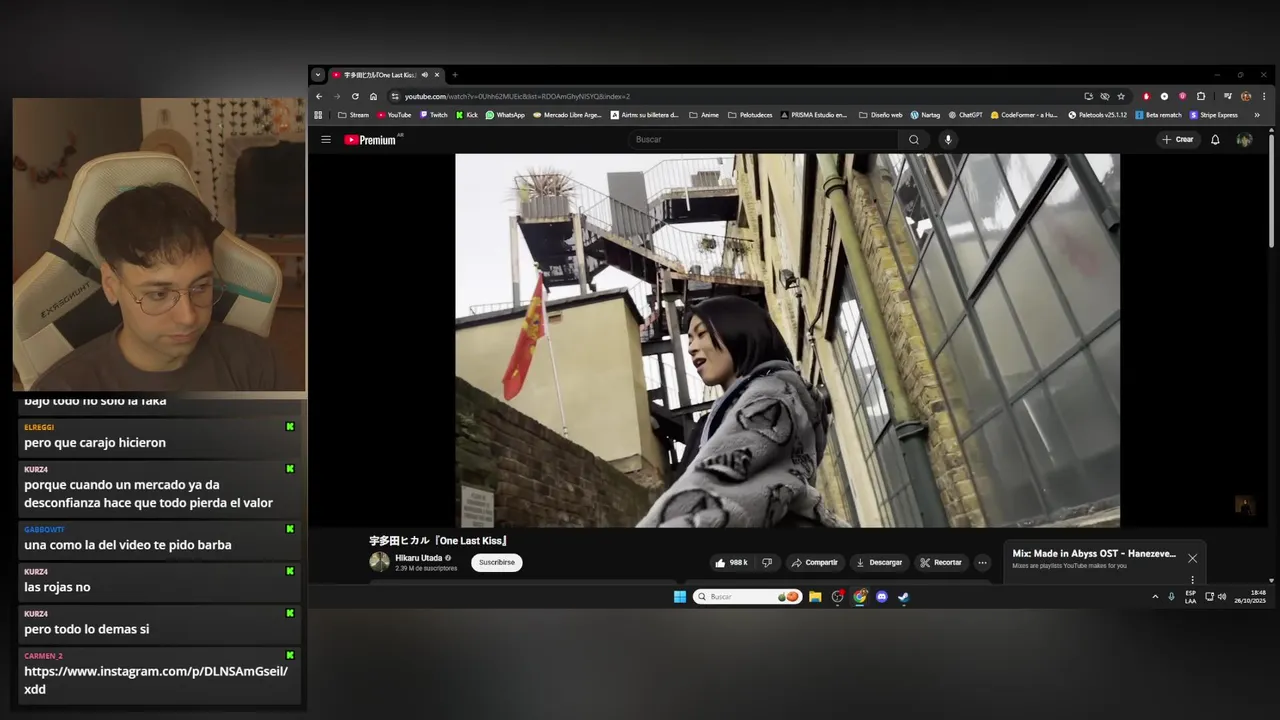The image size is (1280, 720).
Task: Open the YouTube account avatar menu
Action: click(1244, 139)
